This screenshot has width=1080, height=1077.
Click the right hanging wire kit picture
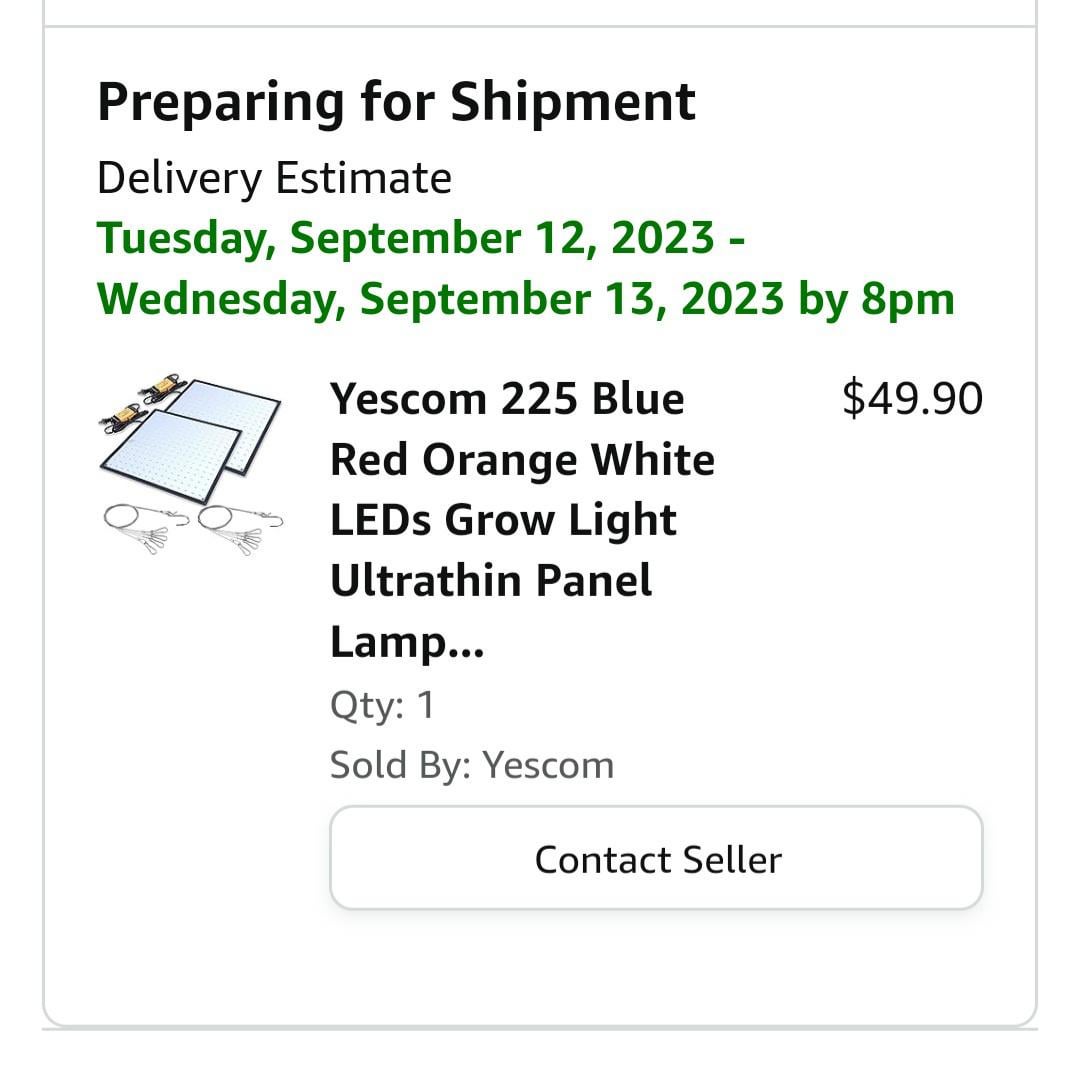coord(240,524)
